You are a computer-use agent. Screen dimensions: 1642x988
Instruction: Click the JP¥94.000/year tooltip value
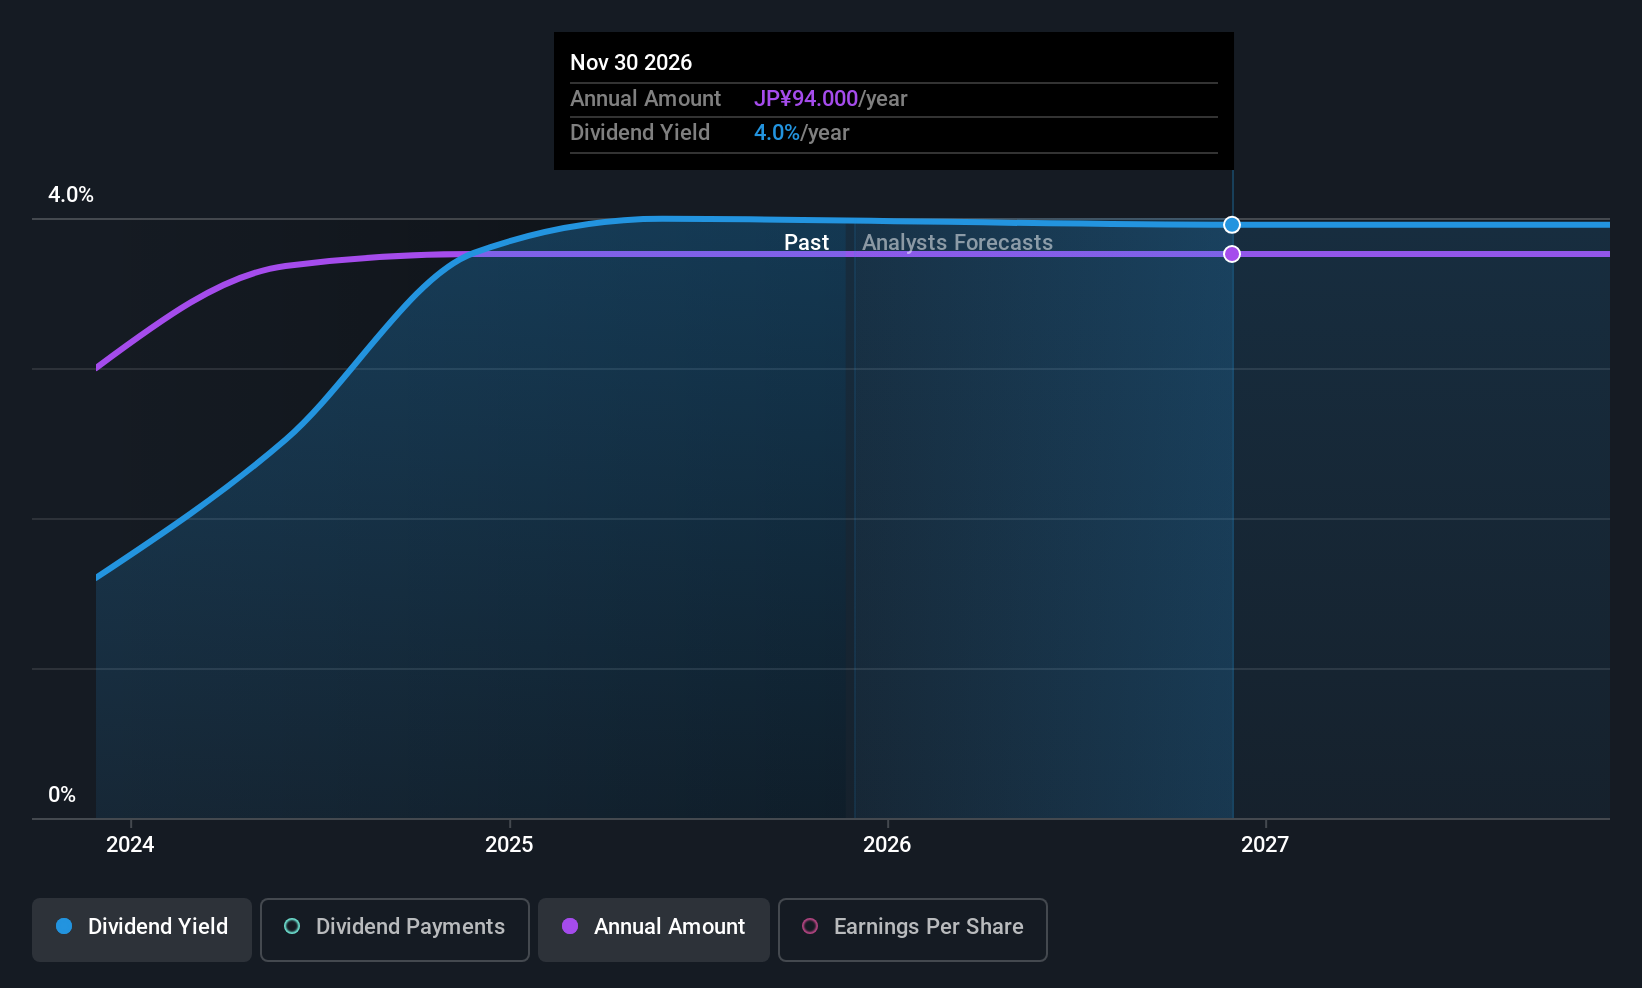pyautogui.click(x=830, y=99)
